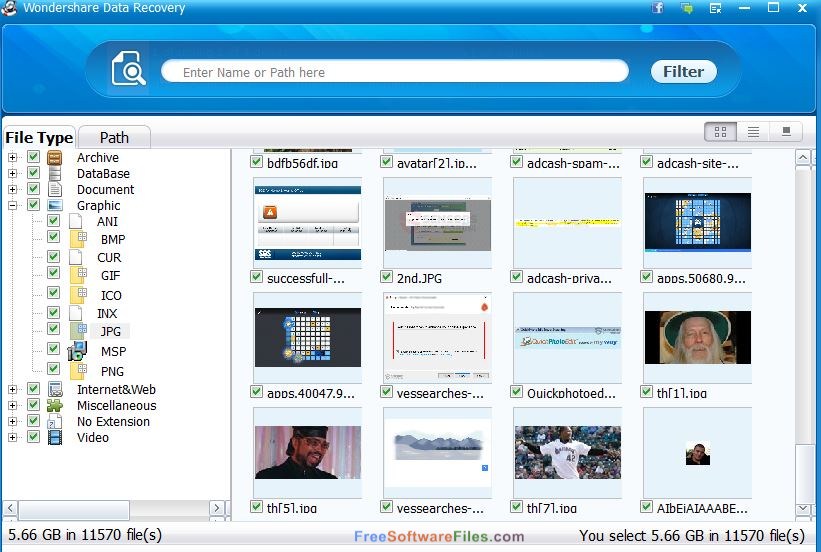This screenshot has width=821, height=552.
Task: Switch to preview view mode
Action: click(786, 131)
